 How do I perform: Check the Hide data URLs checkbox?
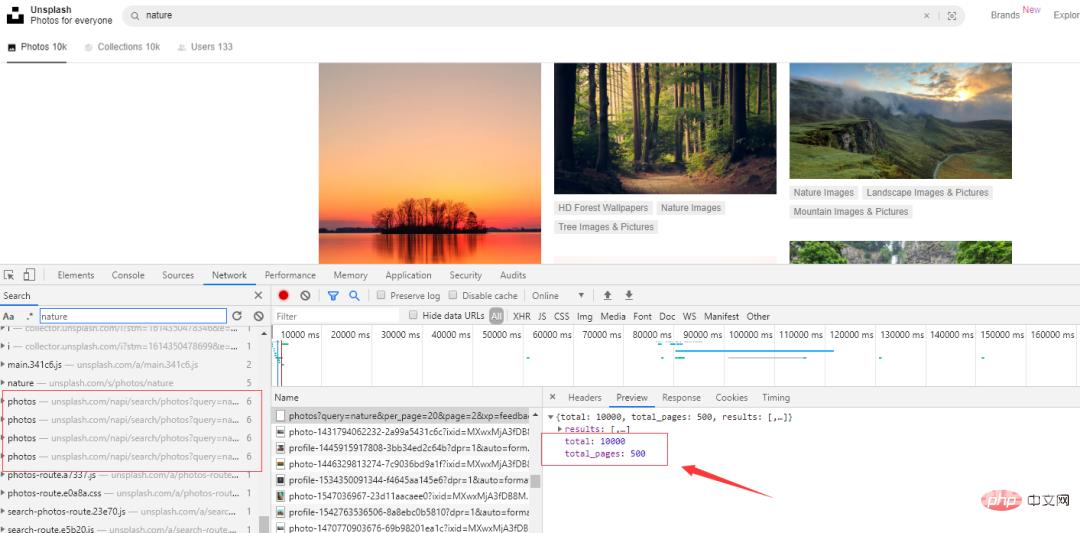coord(413,316)
